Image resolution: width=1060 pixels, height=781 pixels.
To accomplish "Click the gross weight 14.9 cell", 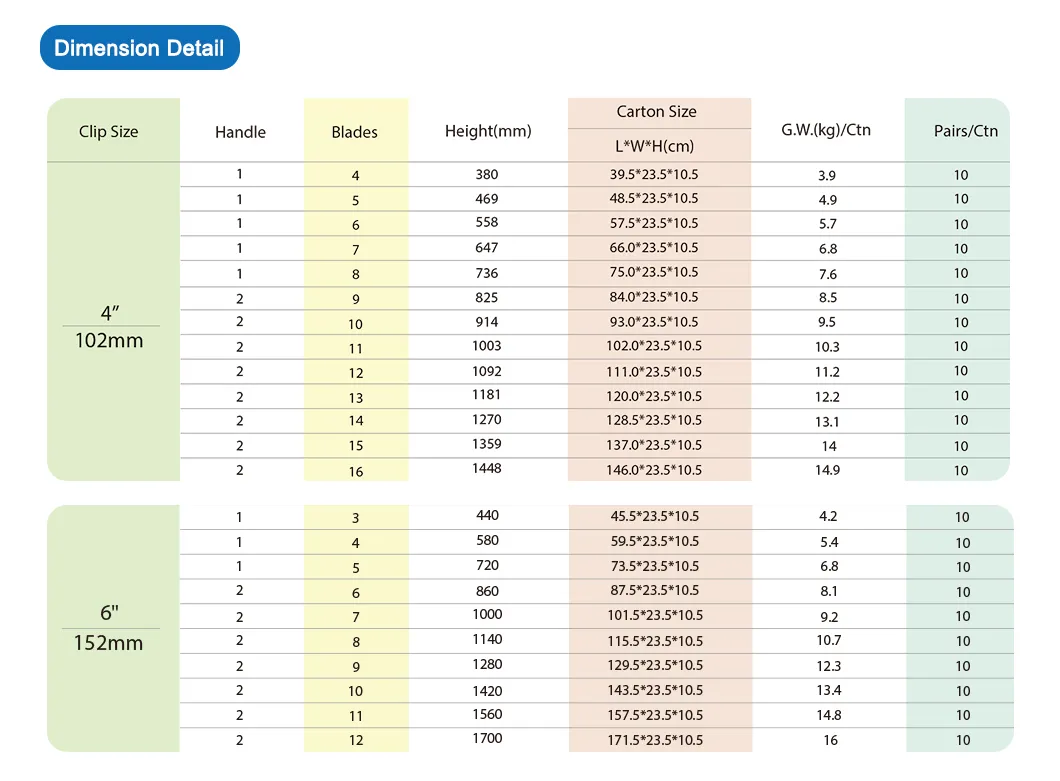I will click(x=828, y=470).
